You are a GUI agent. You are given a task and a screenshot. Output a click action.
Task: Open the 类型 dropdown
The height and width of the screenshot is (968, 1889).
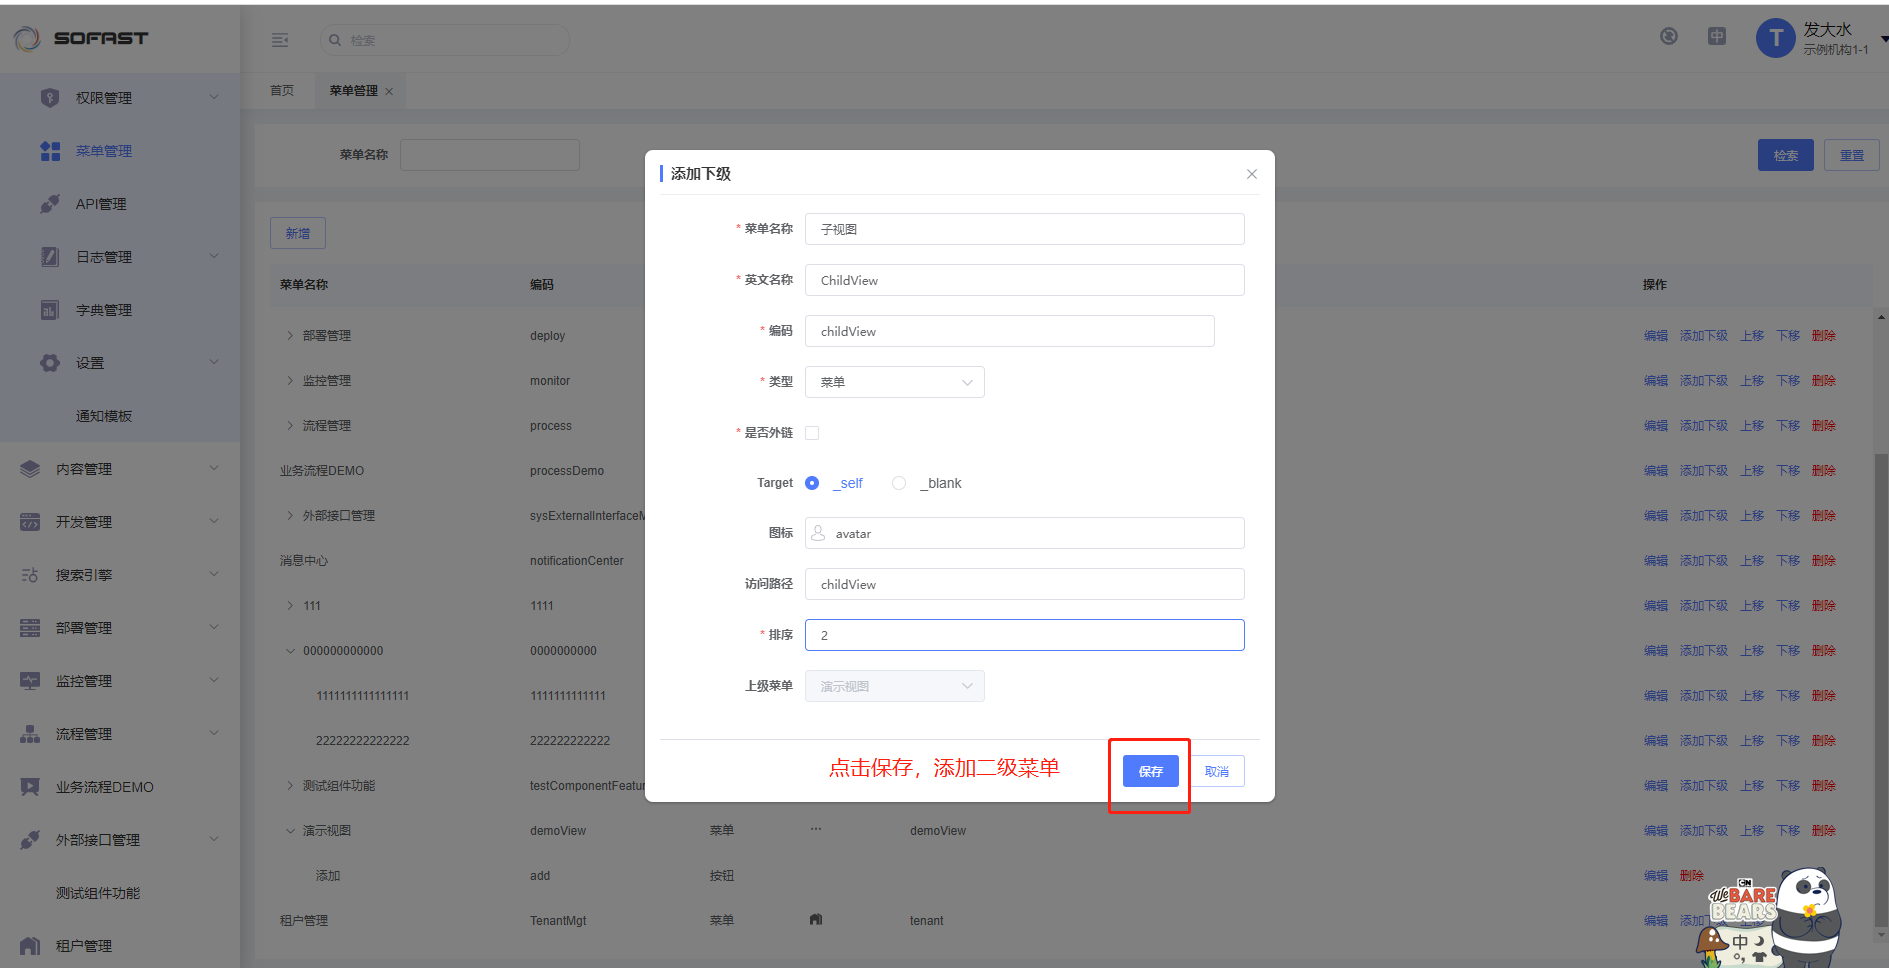pyautogui.click(x=894, y=382)
